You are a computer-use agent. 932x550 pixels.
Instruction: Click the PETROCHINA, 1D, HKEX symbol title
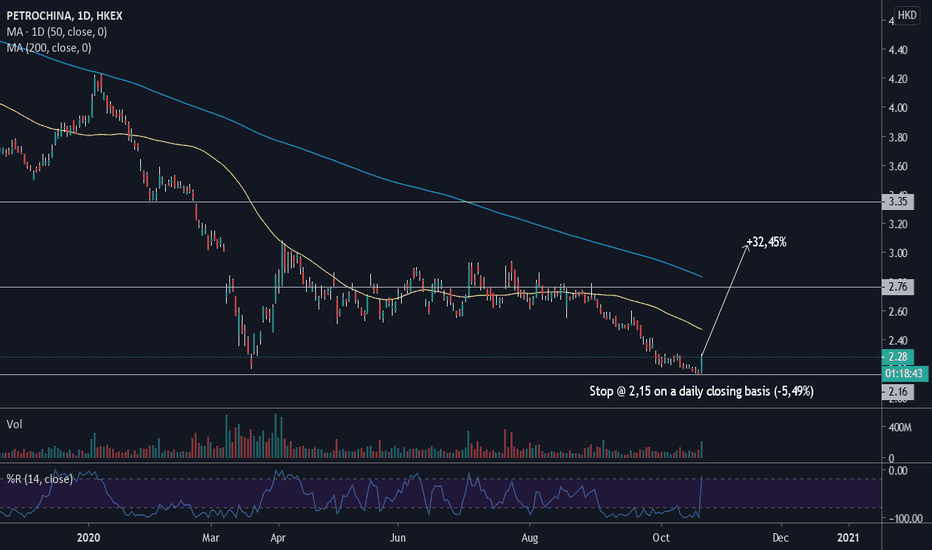[64, 16]
